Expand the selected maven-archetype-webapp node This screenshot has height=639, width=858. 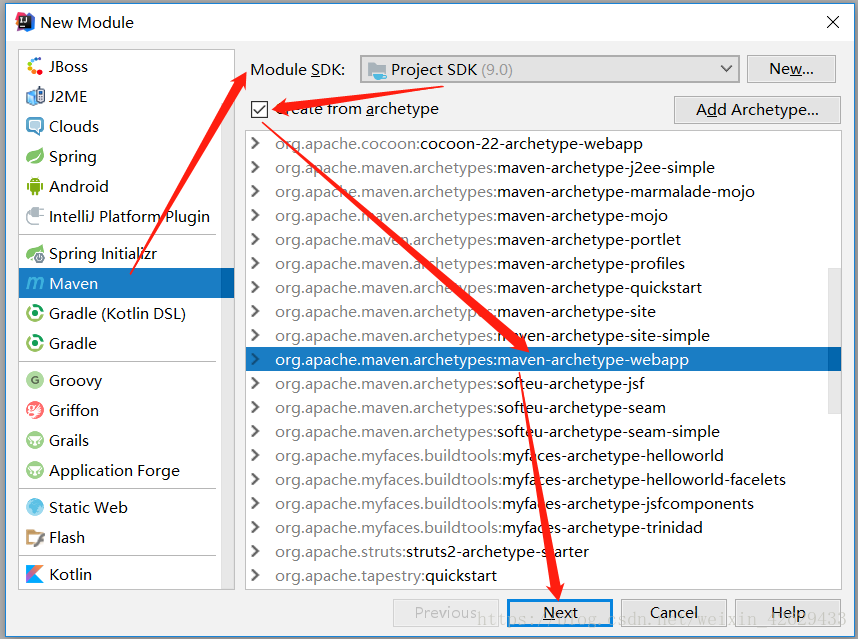click(x=255, y=359)
